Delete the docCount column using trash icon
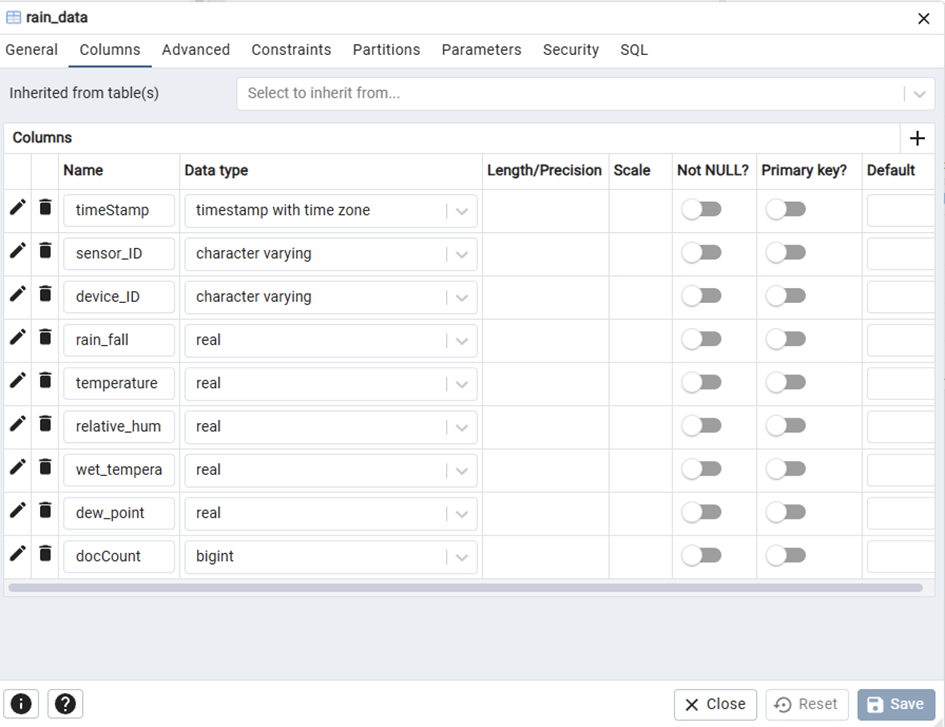This screenshot has width=945, height=727. pyautogui.click(x=45, y=554)
